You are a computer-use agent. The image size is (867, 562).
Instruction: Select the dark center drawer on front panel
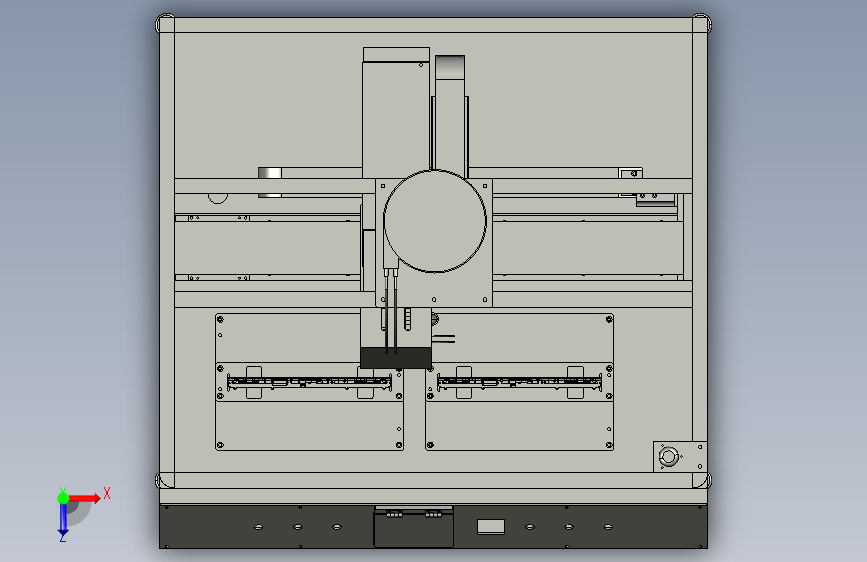tap(414, 528)
